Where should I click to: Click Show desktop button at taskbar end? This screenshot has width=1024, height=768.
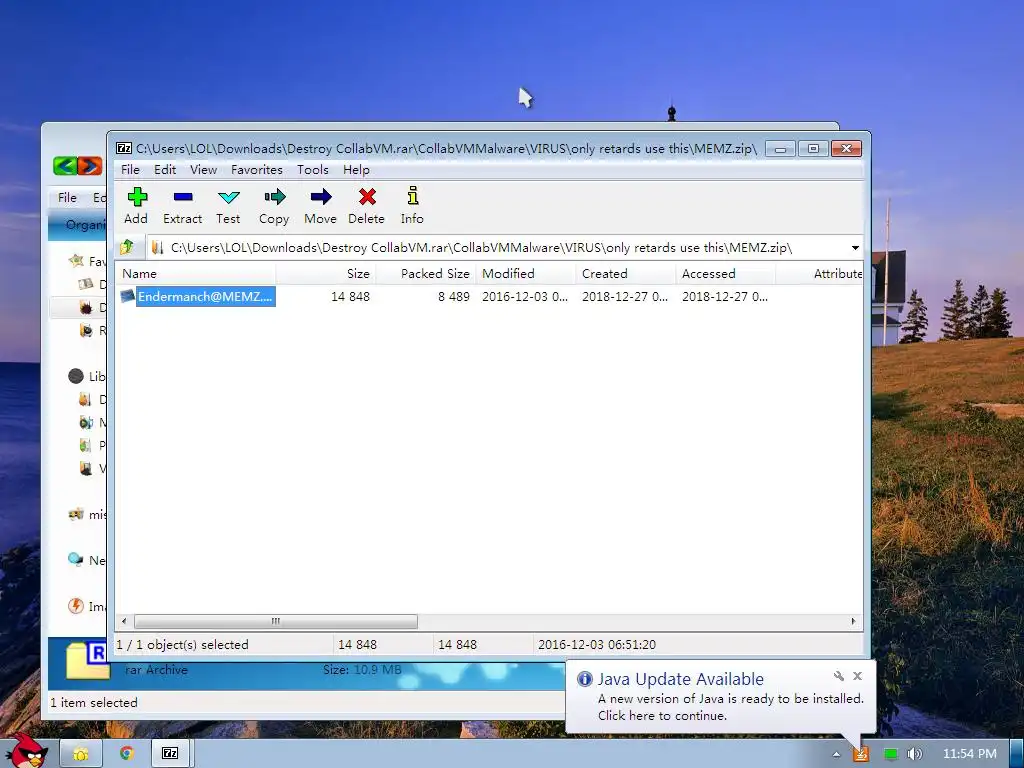pyautogui.click(x=1017, y=754)
